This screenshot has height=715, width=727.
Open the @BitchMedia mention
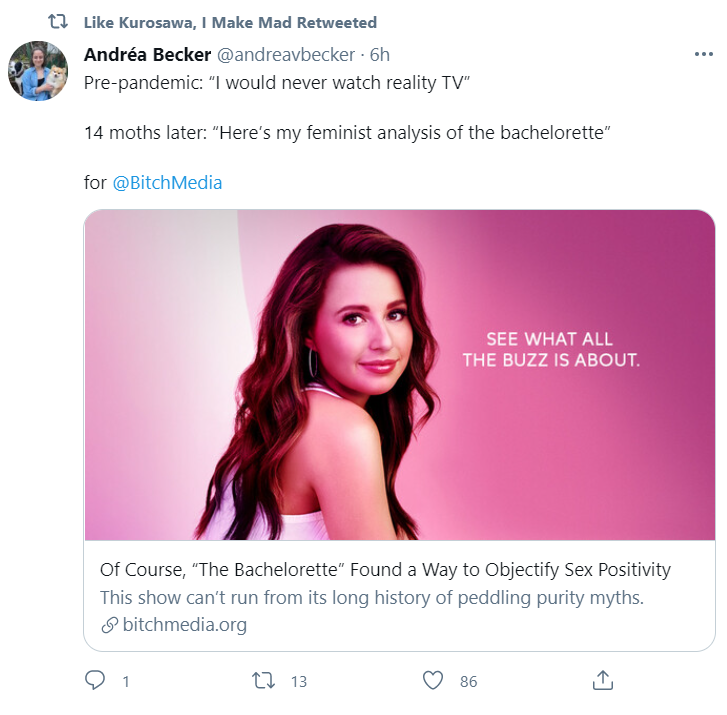(x=167, y=182)
